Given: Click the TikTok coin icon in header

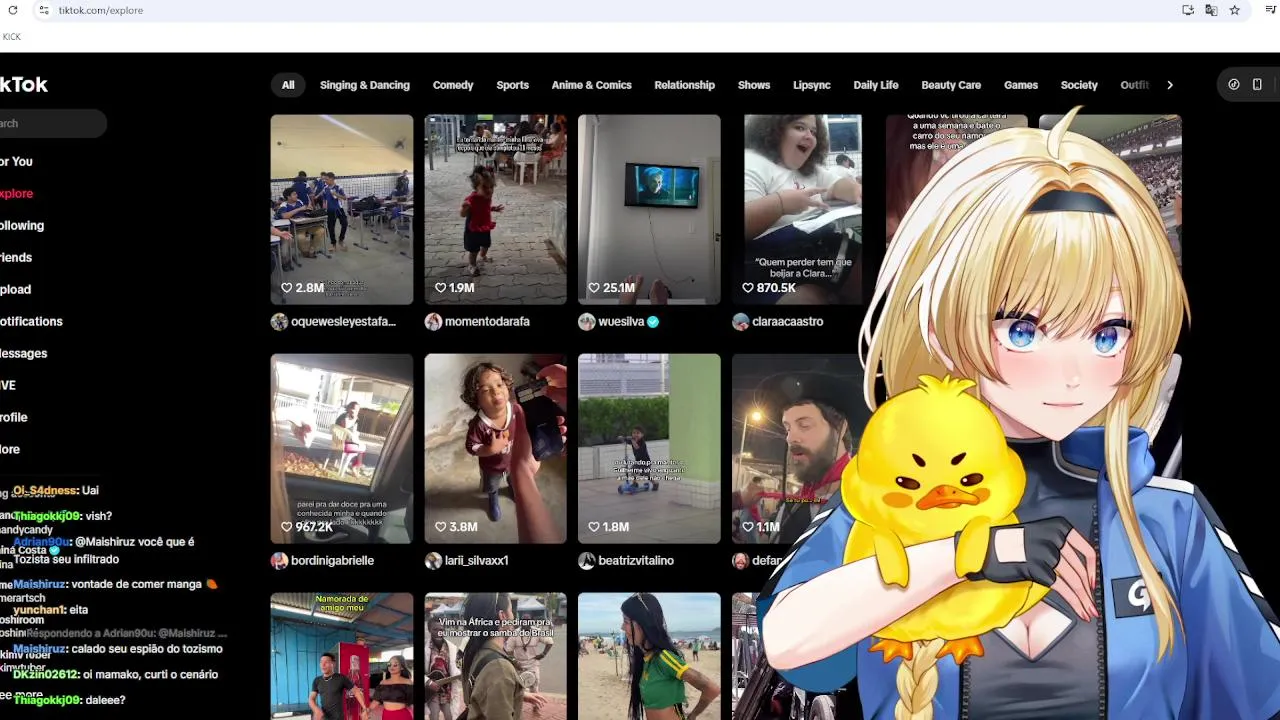Looking at the screenshot, I should [1234, 85].
